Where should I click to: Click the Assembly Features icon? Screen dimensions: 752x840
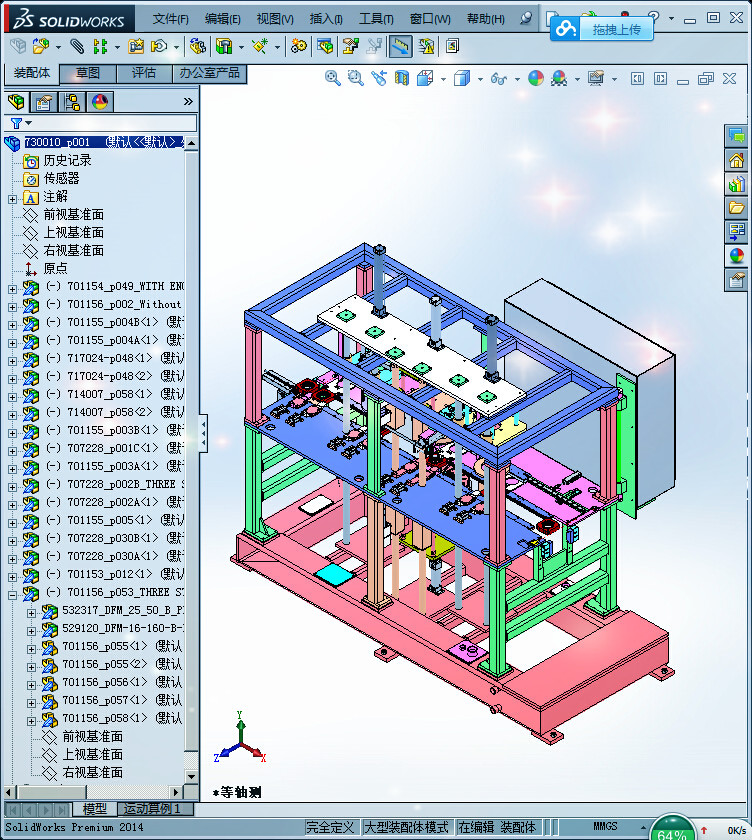coord(224,47)
